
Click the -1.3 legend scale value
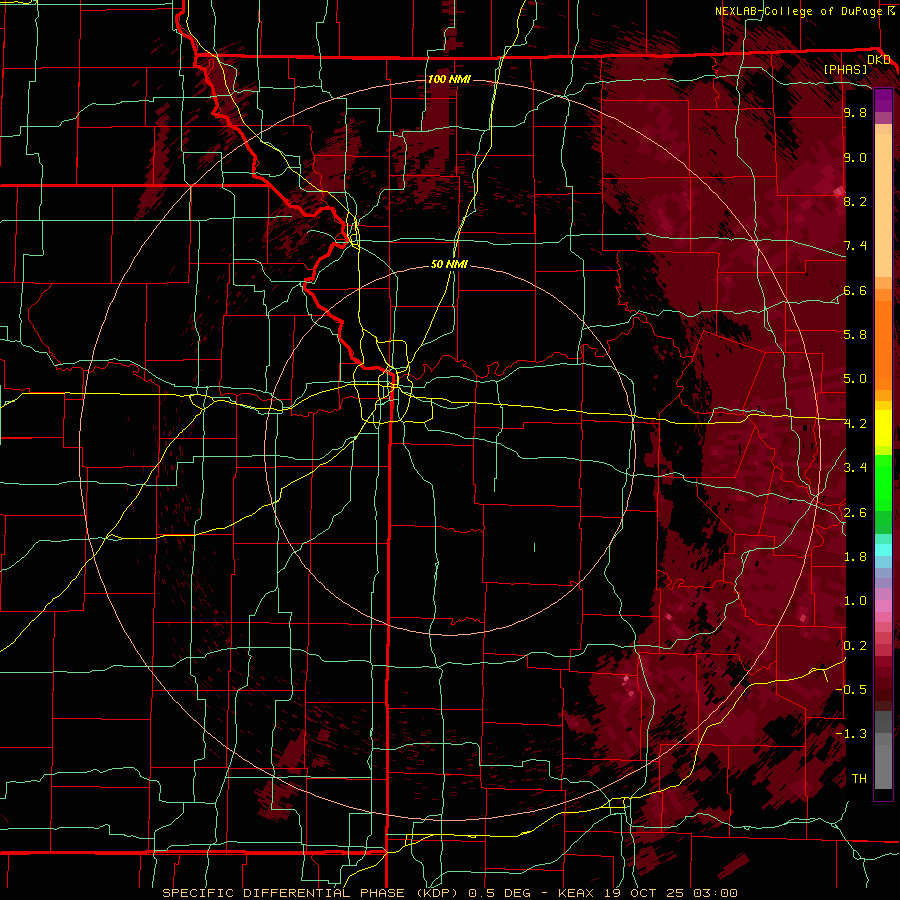pos(851,734)
